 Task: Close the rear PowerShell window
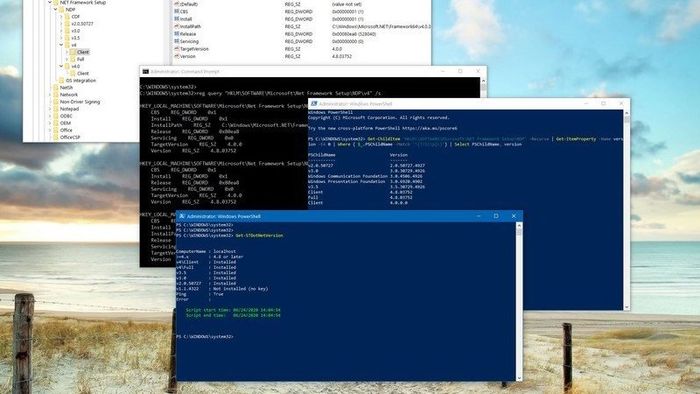[x=621, y=104]
